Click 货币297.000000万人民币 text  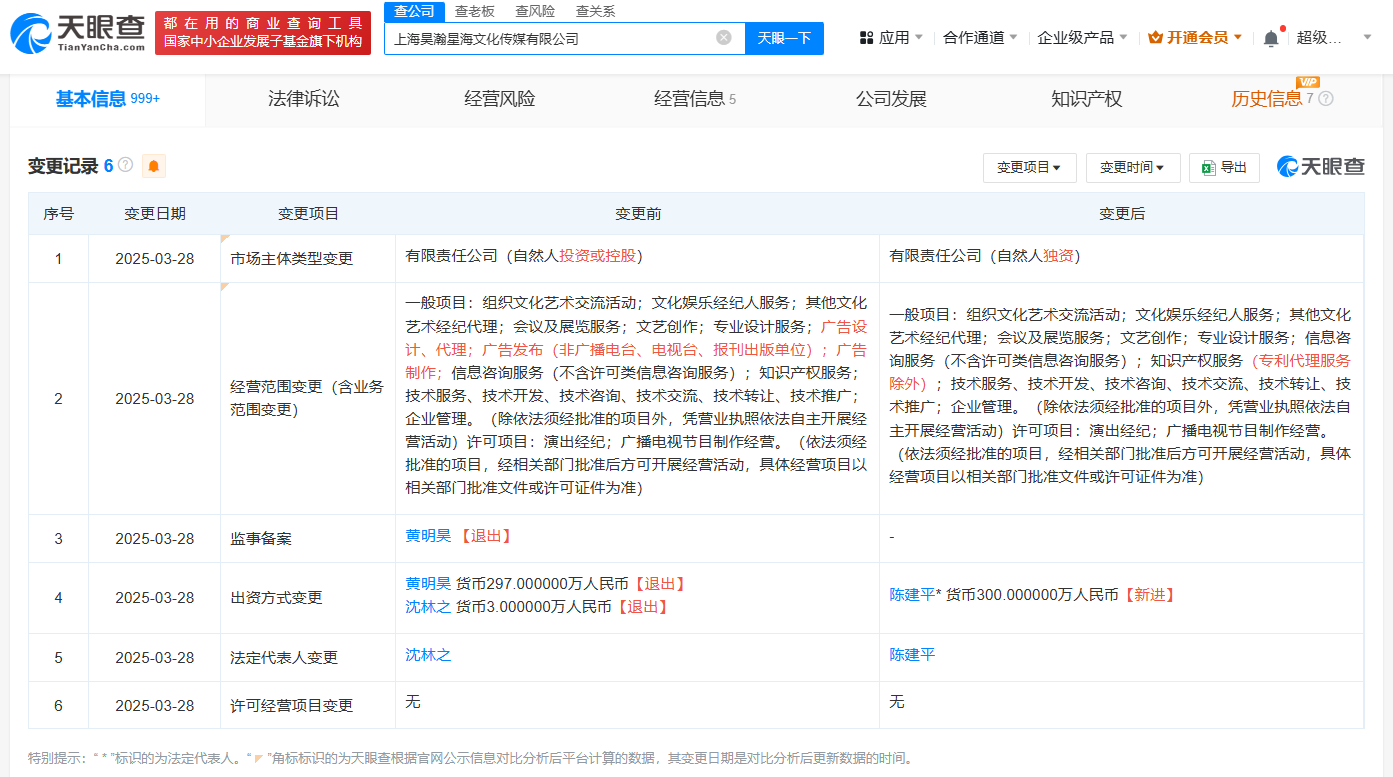542,584
